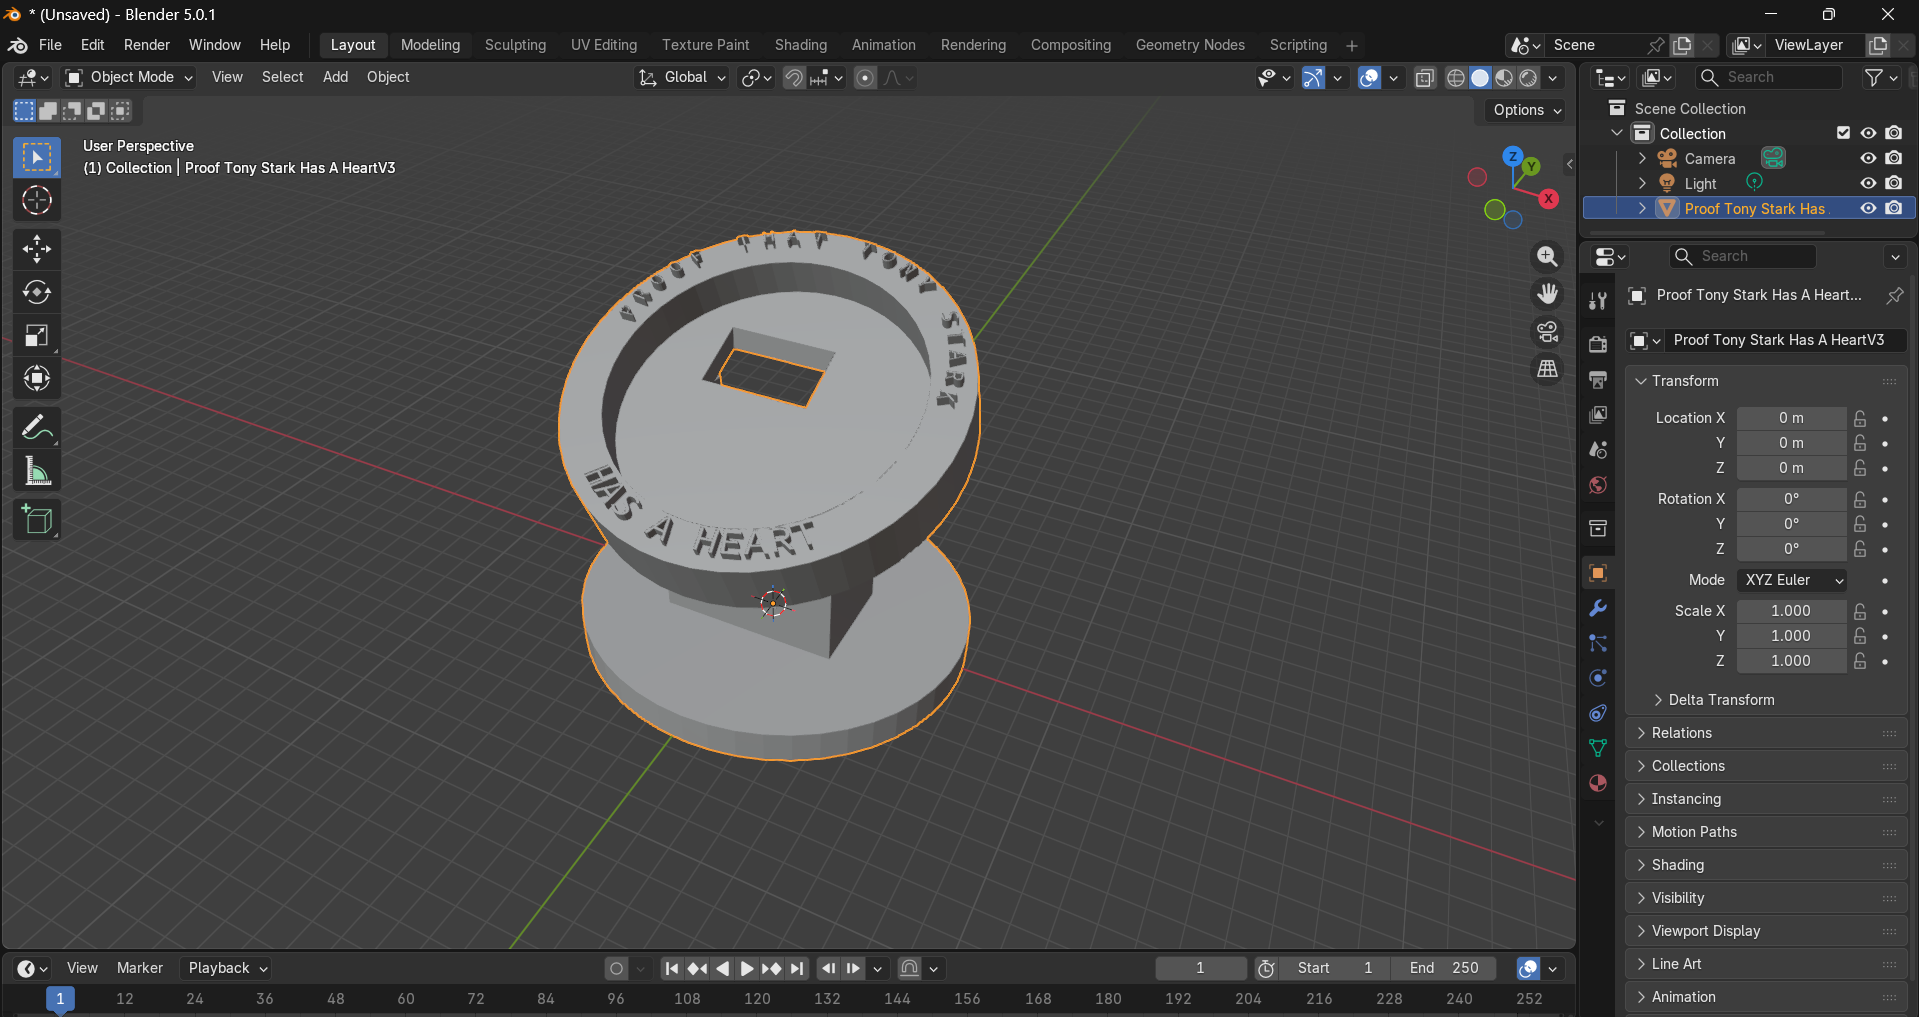Open the Material properties tab icon

(x=1598, y=783)
